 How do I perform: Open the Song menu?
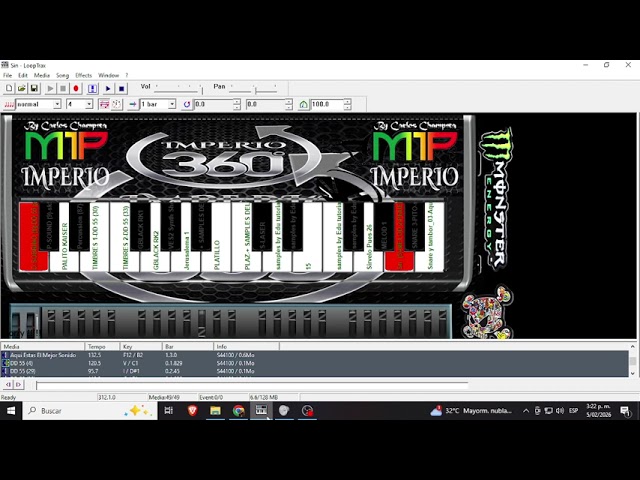pyautogui.click(x=62, y=76)
